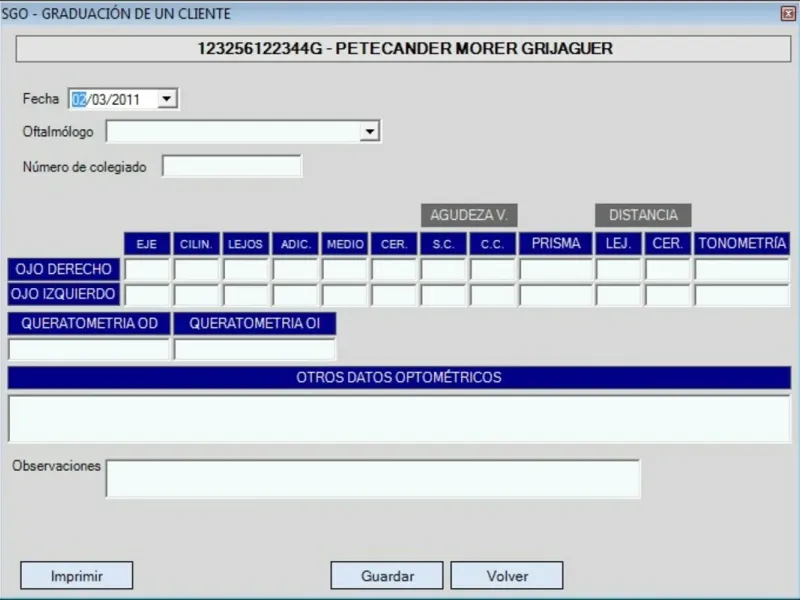Image resolution: width=800 pixels, height=600 pixels.
Task: Click the OJO IZQUIERDO row label
Action: (x=64, y=294)
